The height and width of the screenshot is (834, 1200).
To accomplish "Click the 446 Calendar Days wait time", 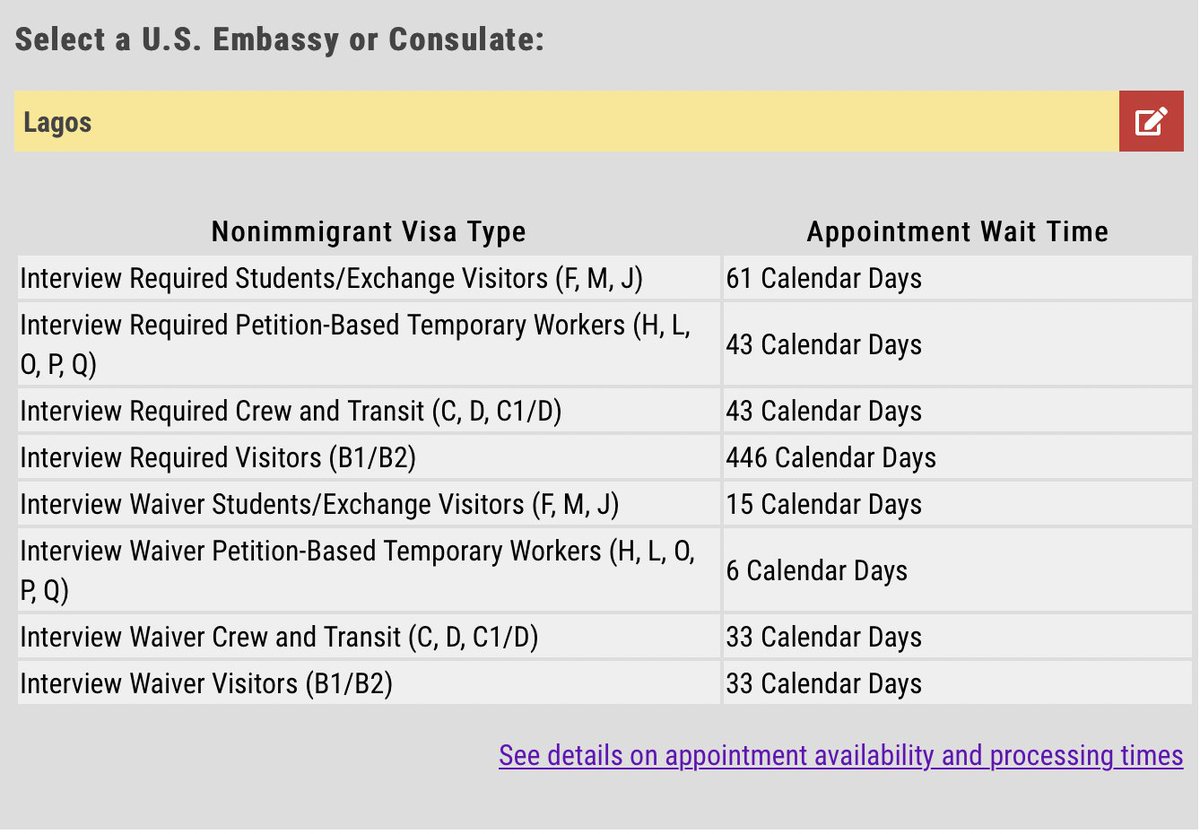I will pos(831,458).
